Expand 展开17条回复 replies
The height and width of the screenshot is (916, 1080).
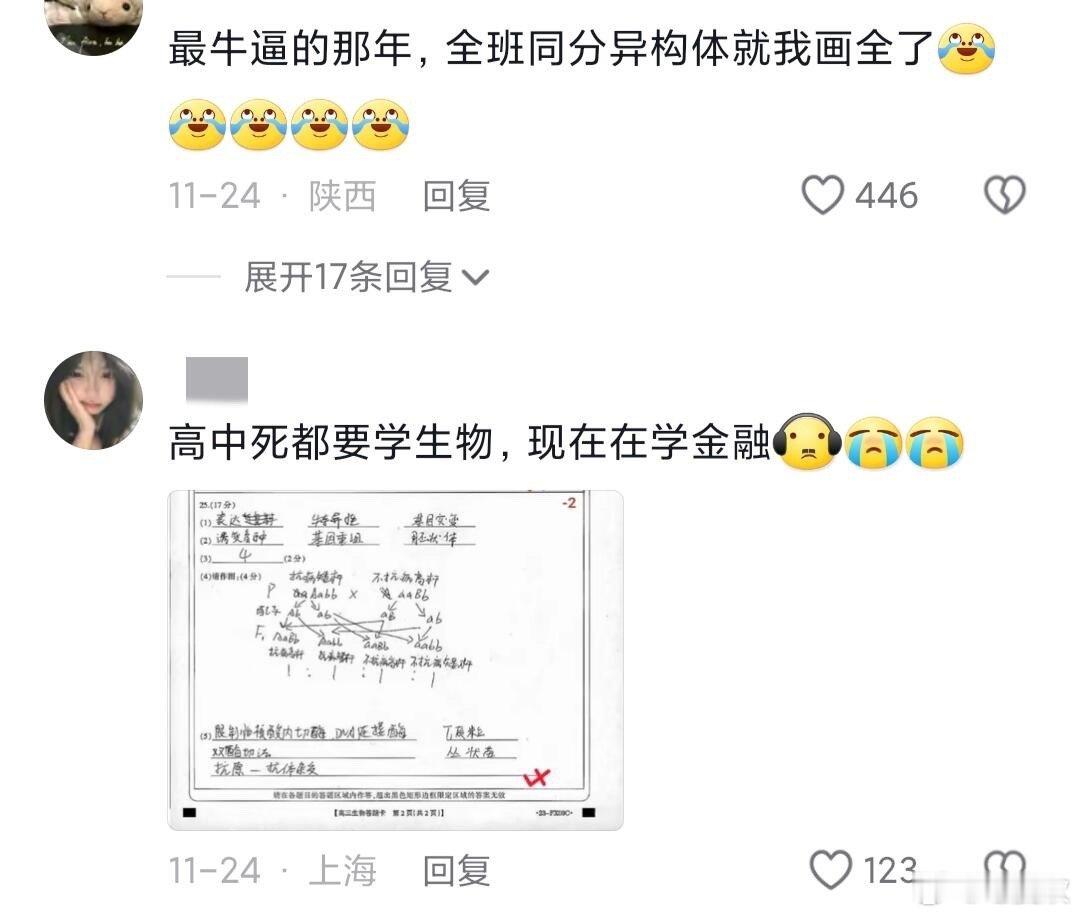[366, 277]
